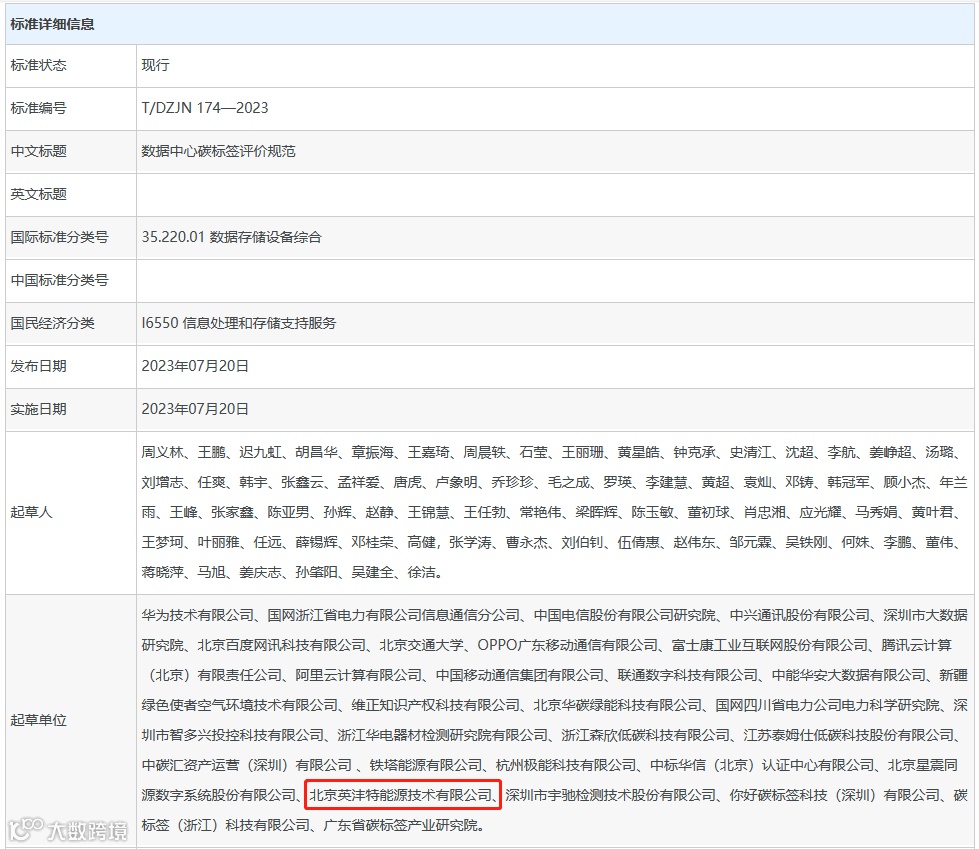Image resolution: width=979 pixels, height=849 pixels.
Task: Select the 中文标题 label
Action: pyautogui.click(x=38, y=151)
